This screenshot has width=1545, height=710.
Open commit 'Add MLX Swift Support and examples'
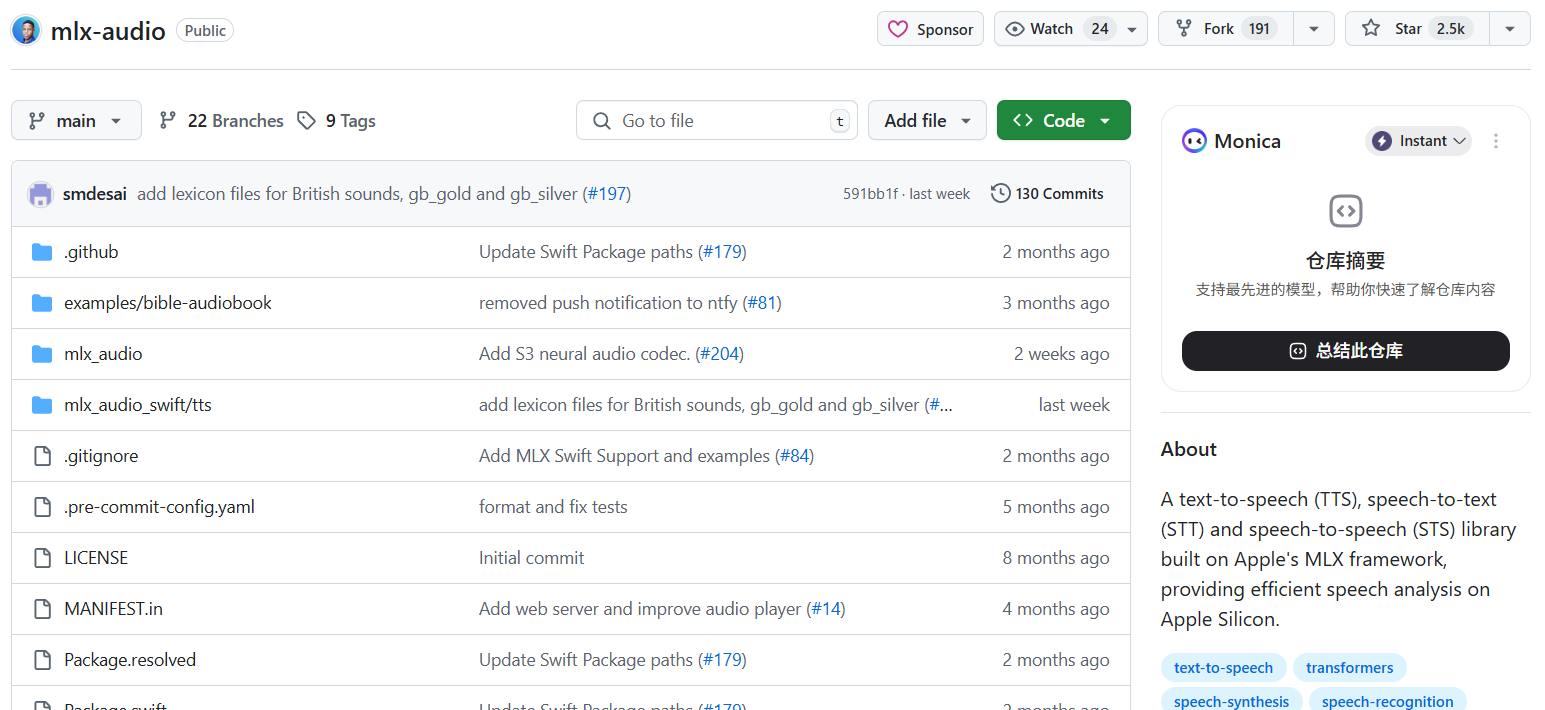tap(625, 456)
